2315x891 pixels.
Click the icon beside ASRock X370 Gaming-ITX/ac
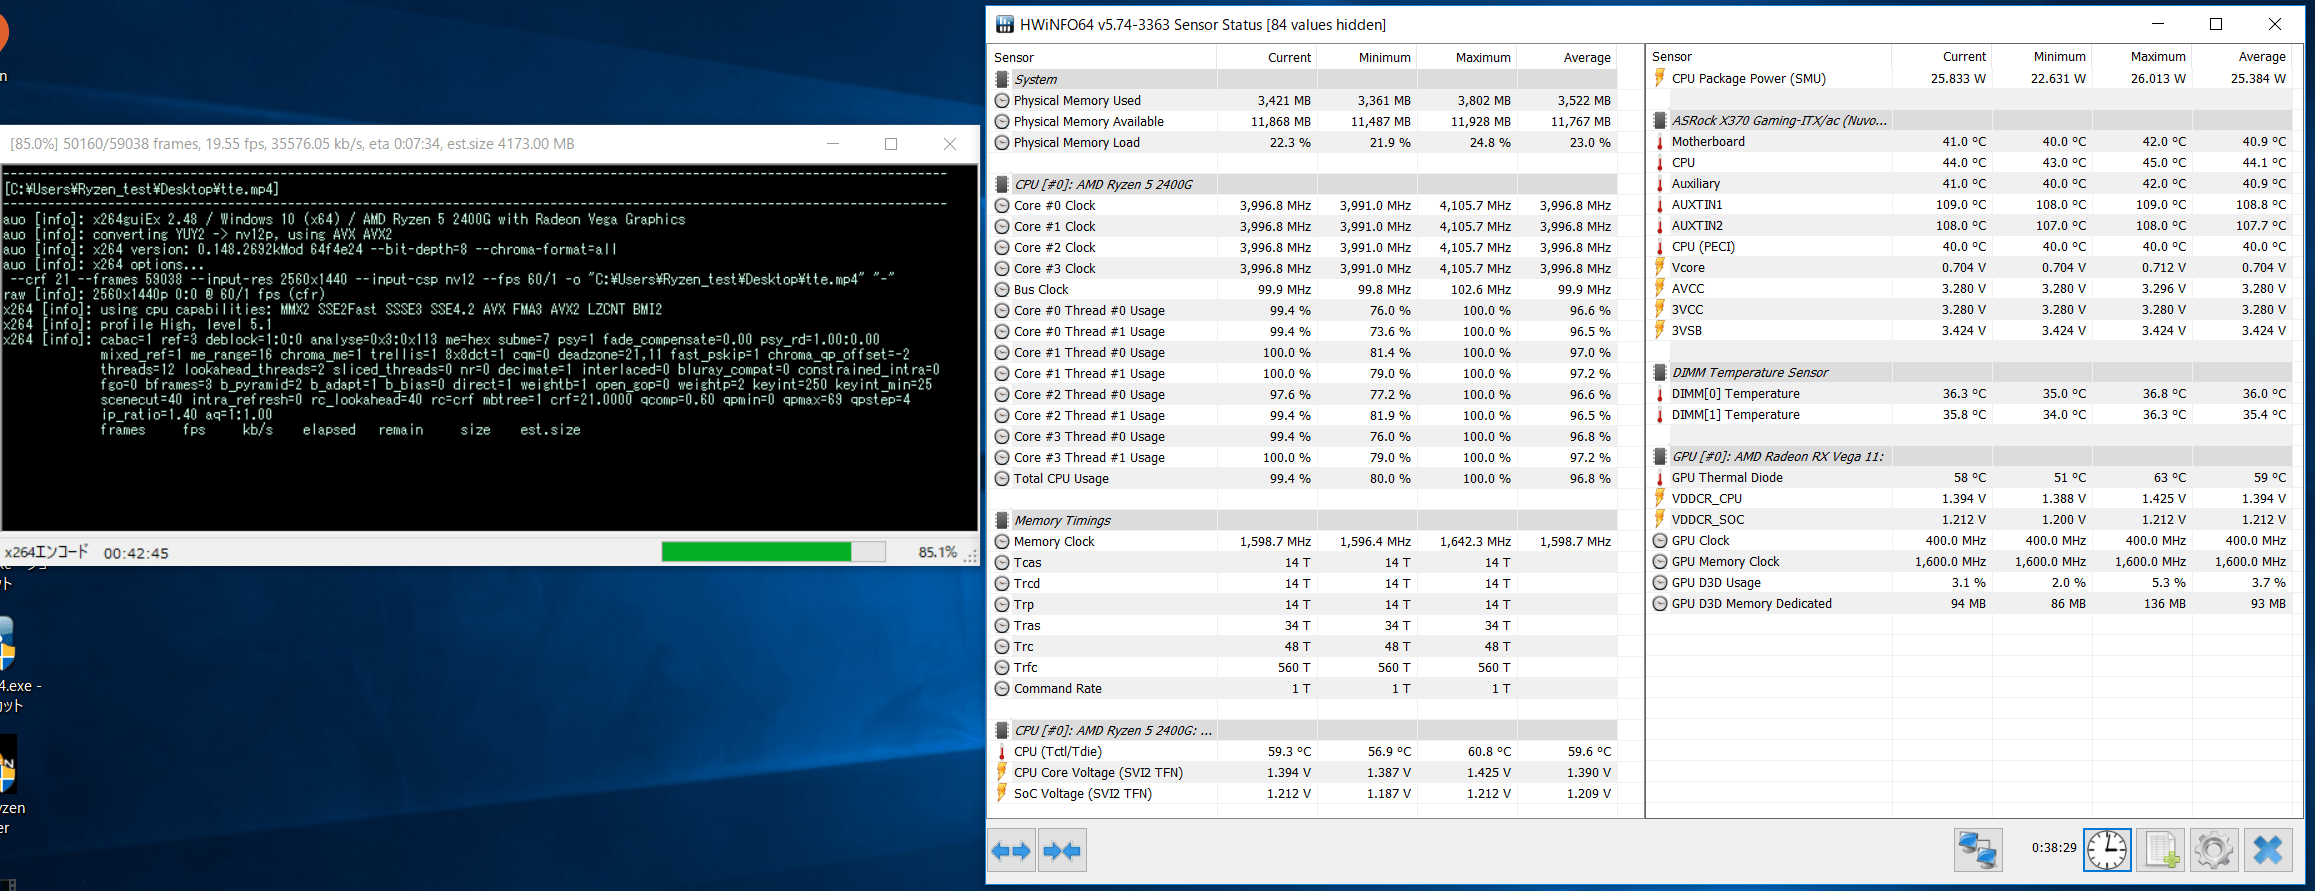[x=1660, y=120]
